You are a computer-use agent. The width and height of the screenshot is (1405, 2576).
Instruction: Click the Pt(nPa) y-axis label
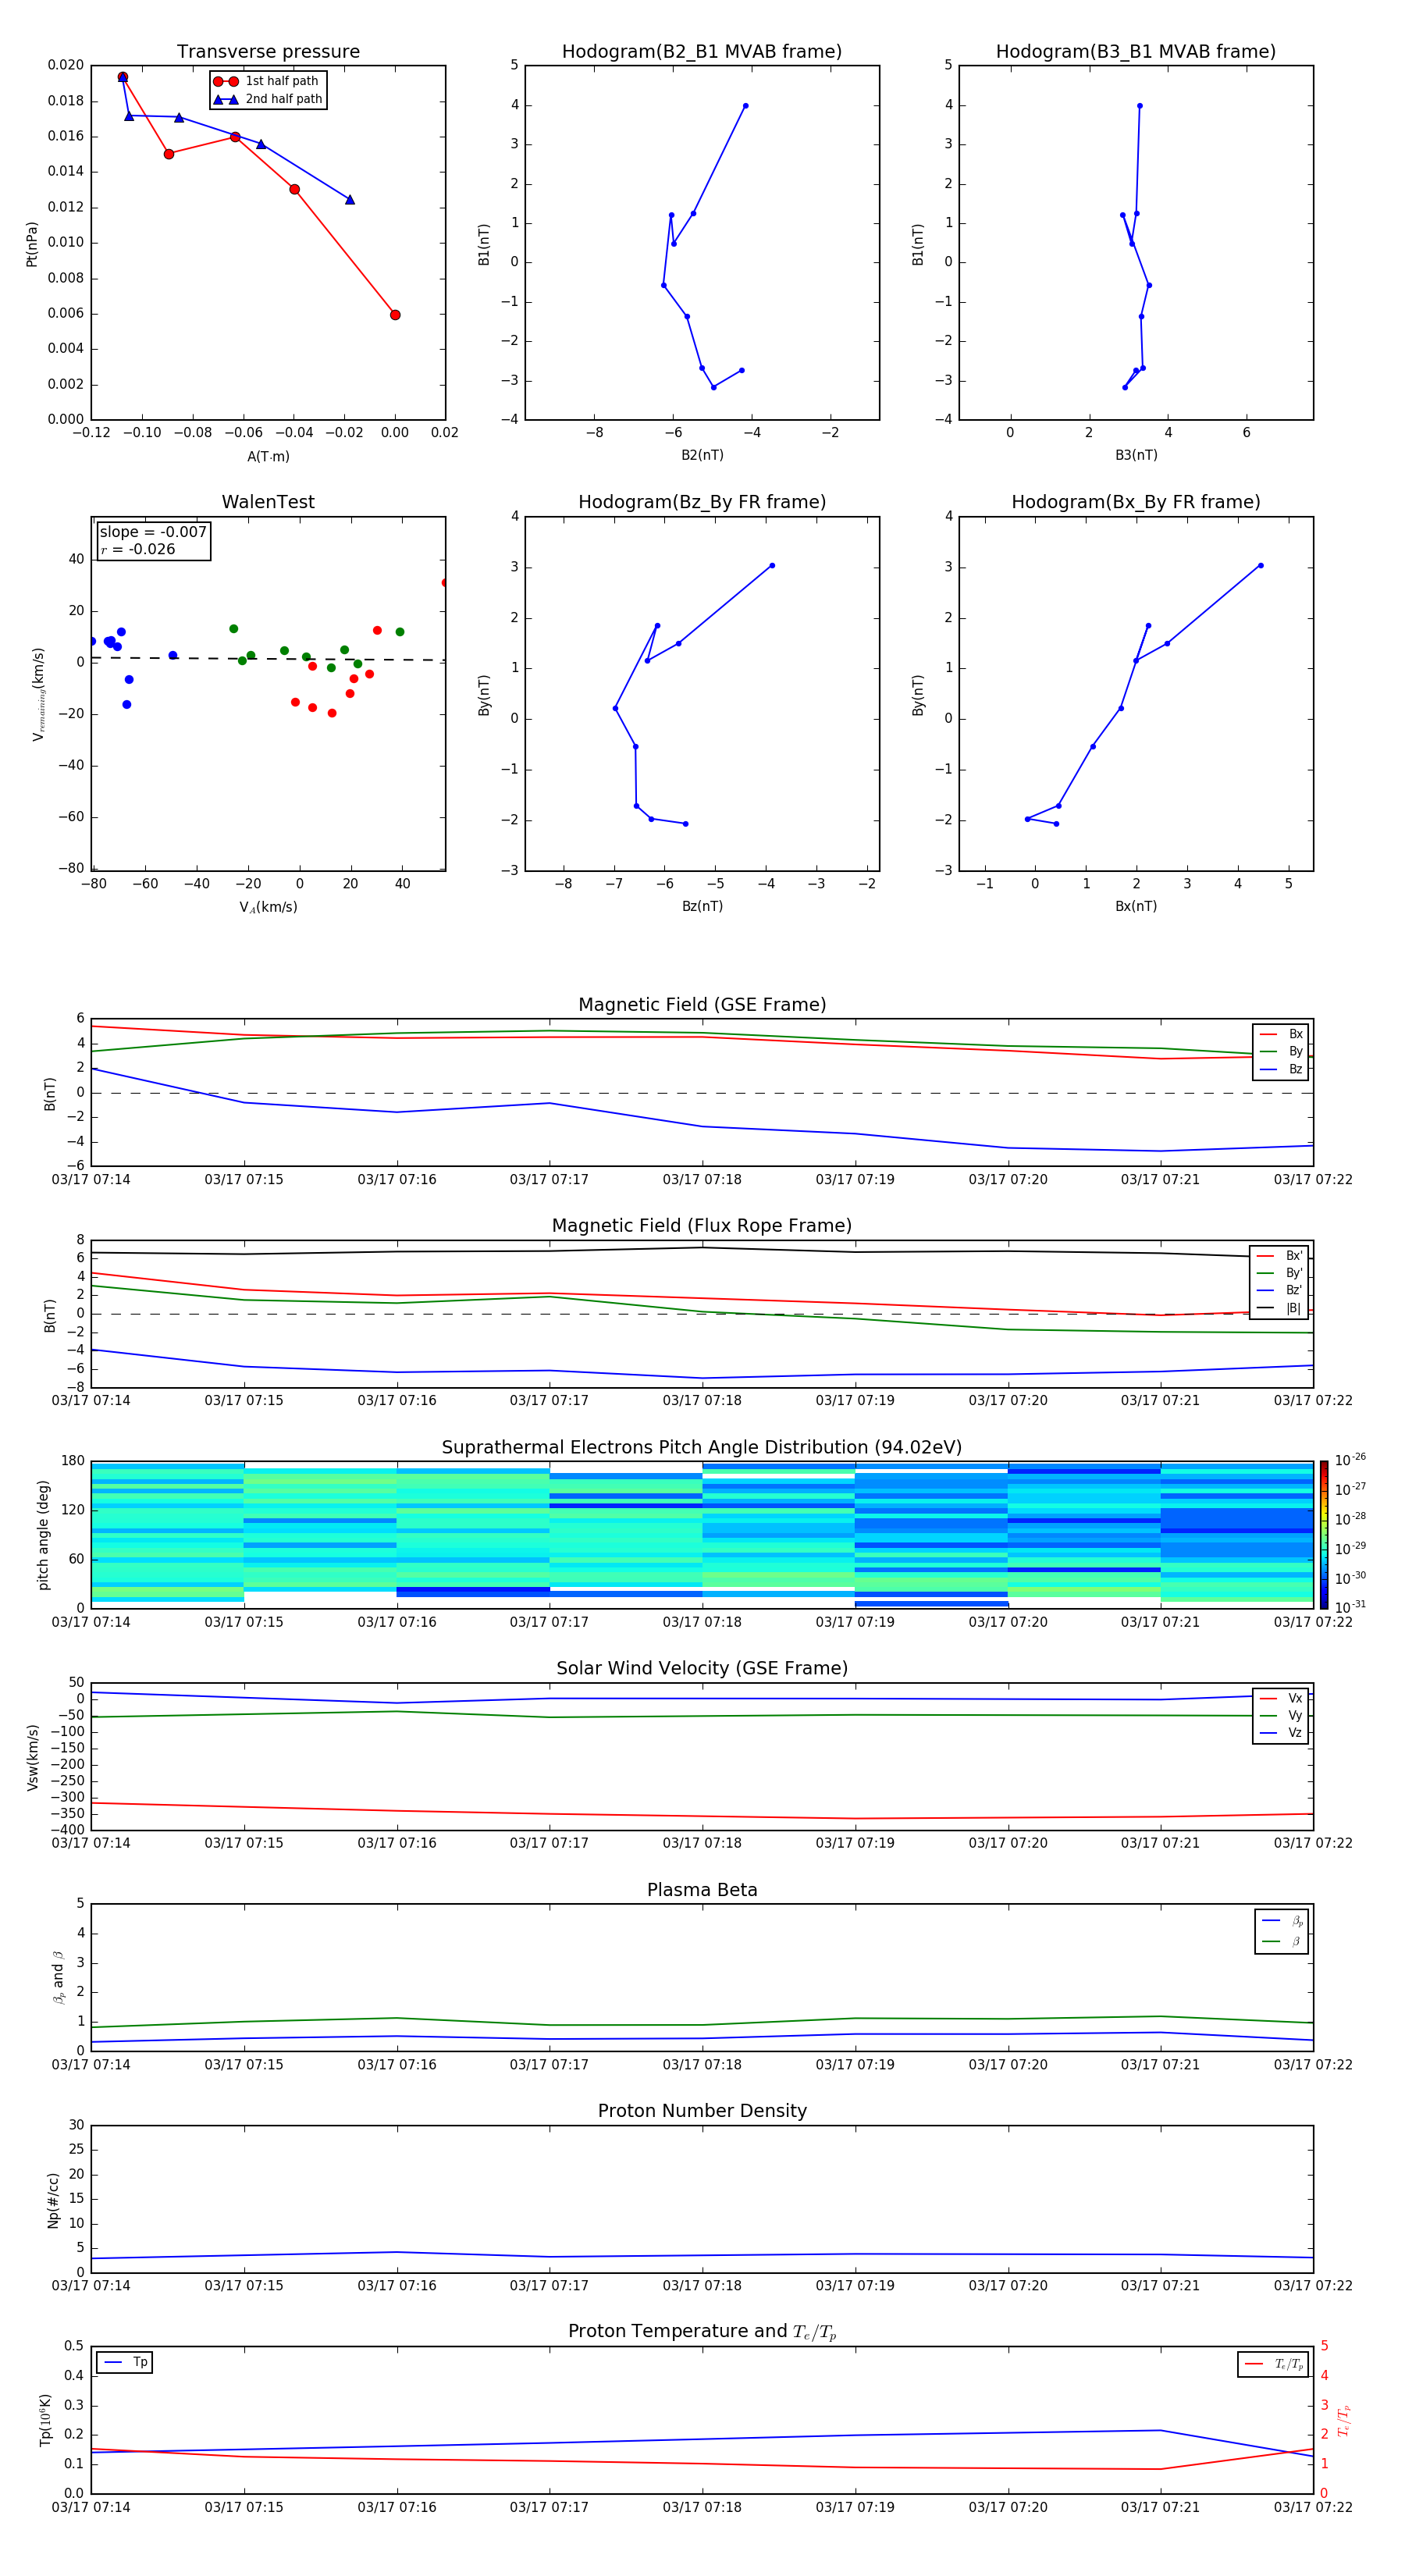[x=31, y=243]
